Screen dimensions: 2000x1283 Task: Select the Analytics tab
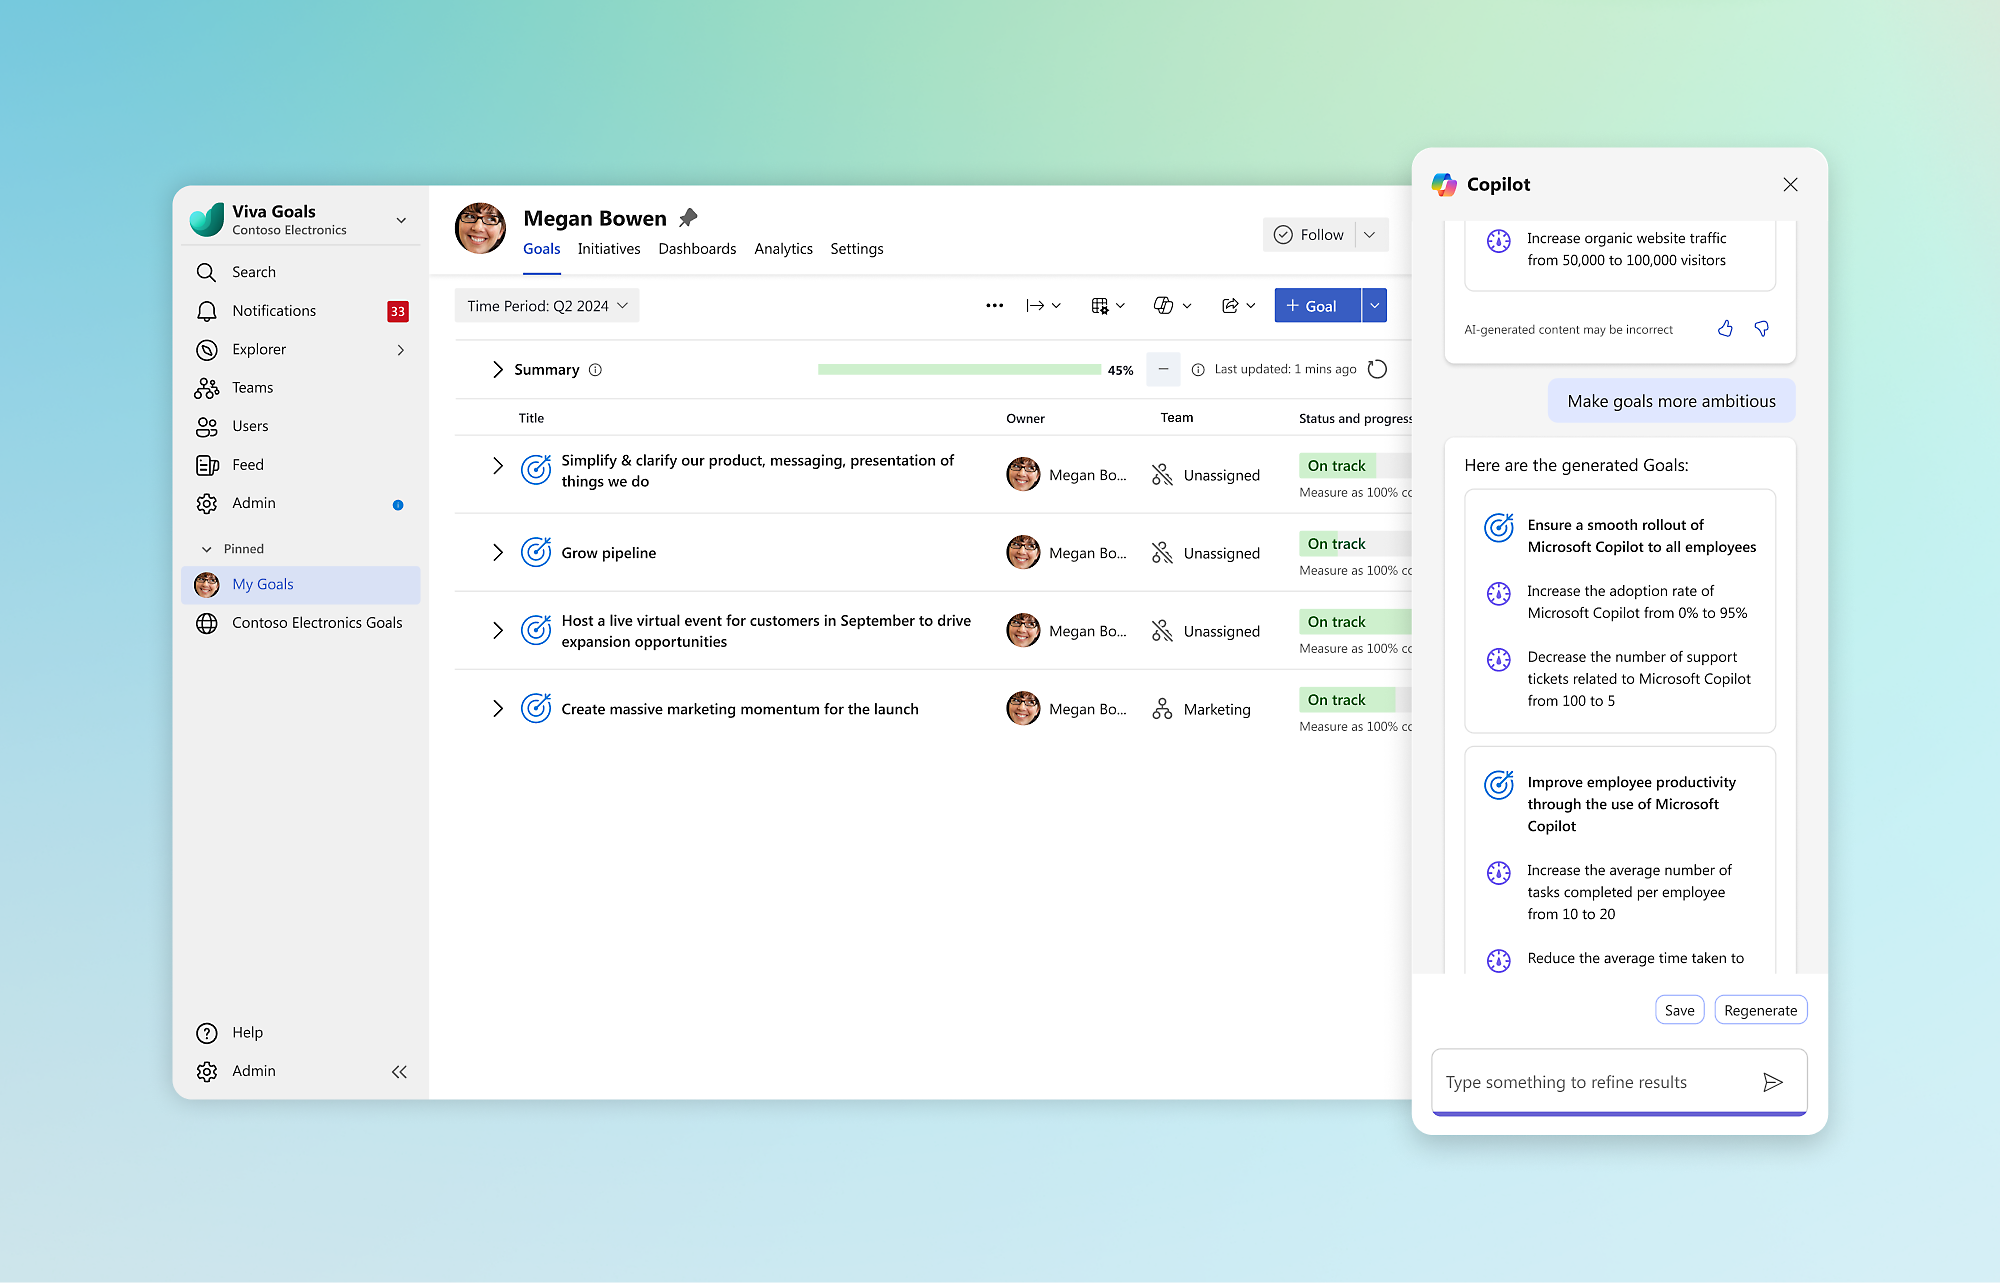pyautogui.click(x=781, y=248)
